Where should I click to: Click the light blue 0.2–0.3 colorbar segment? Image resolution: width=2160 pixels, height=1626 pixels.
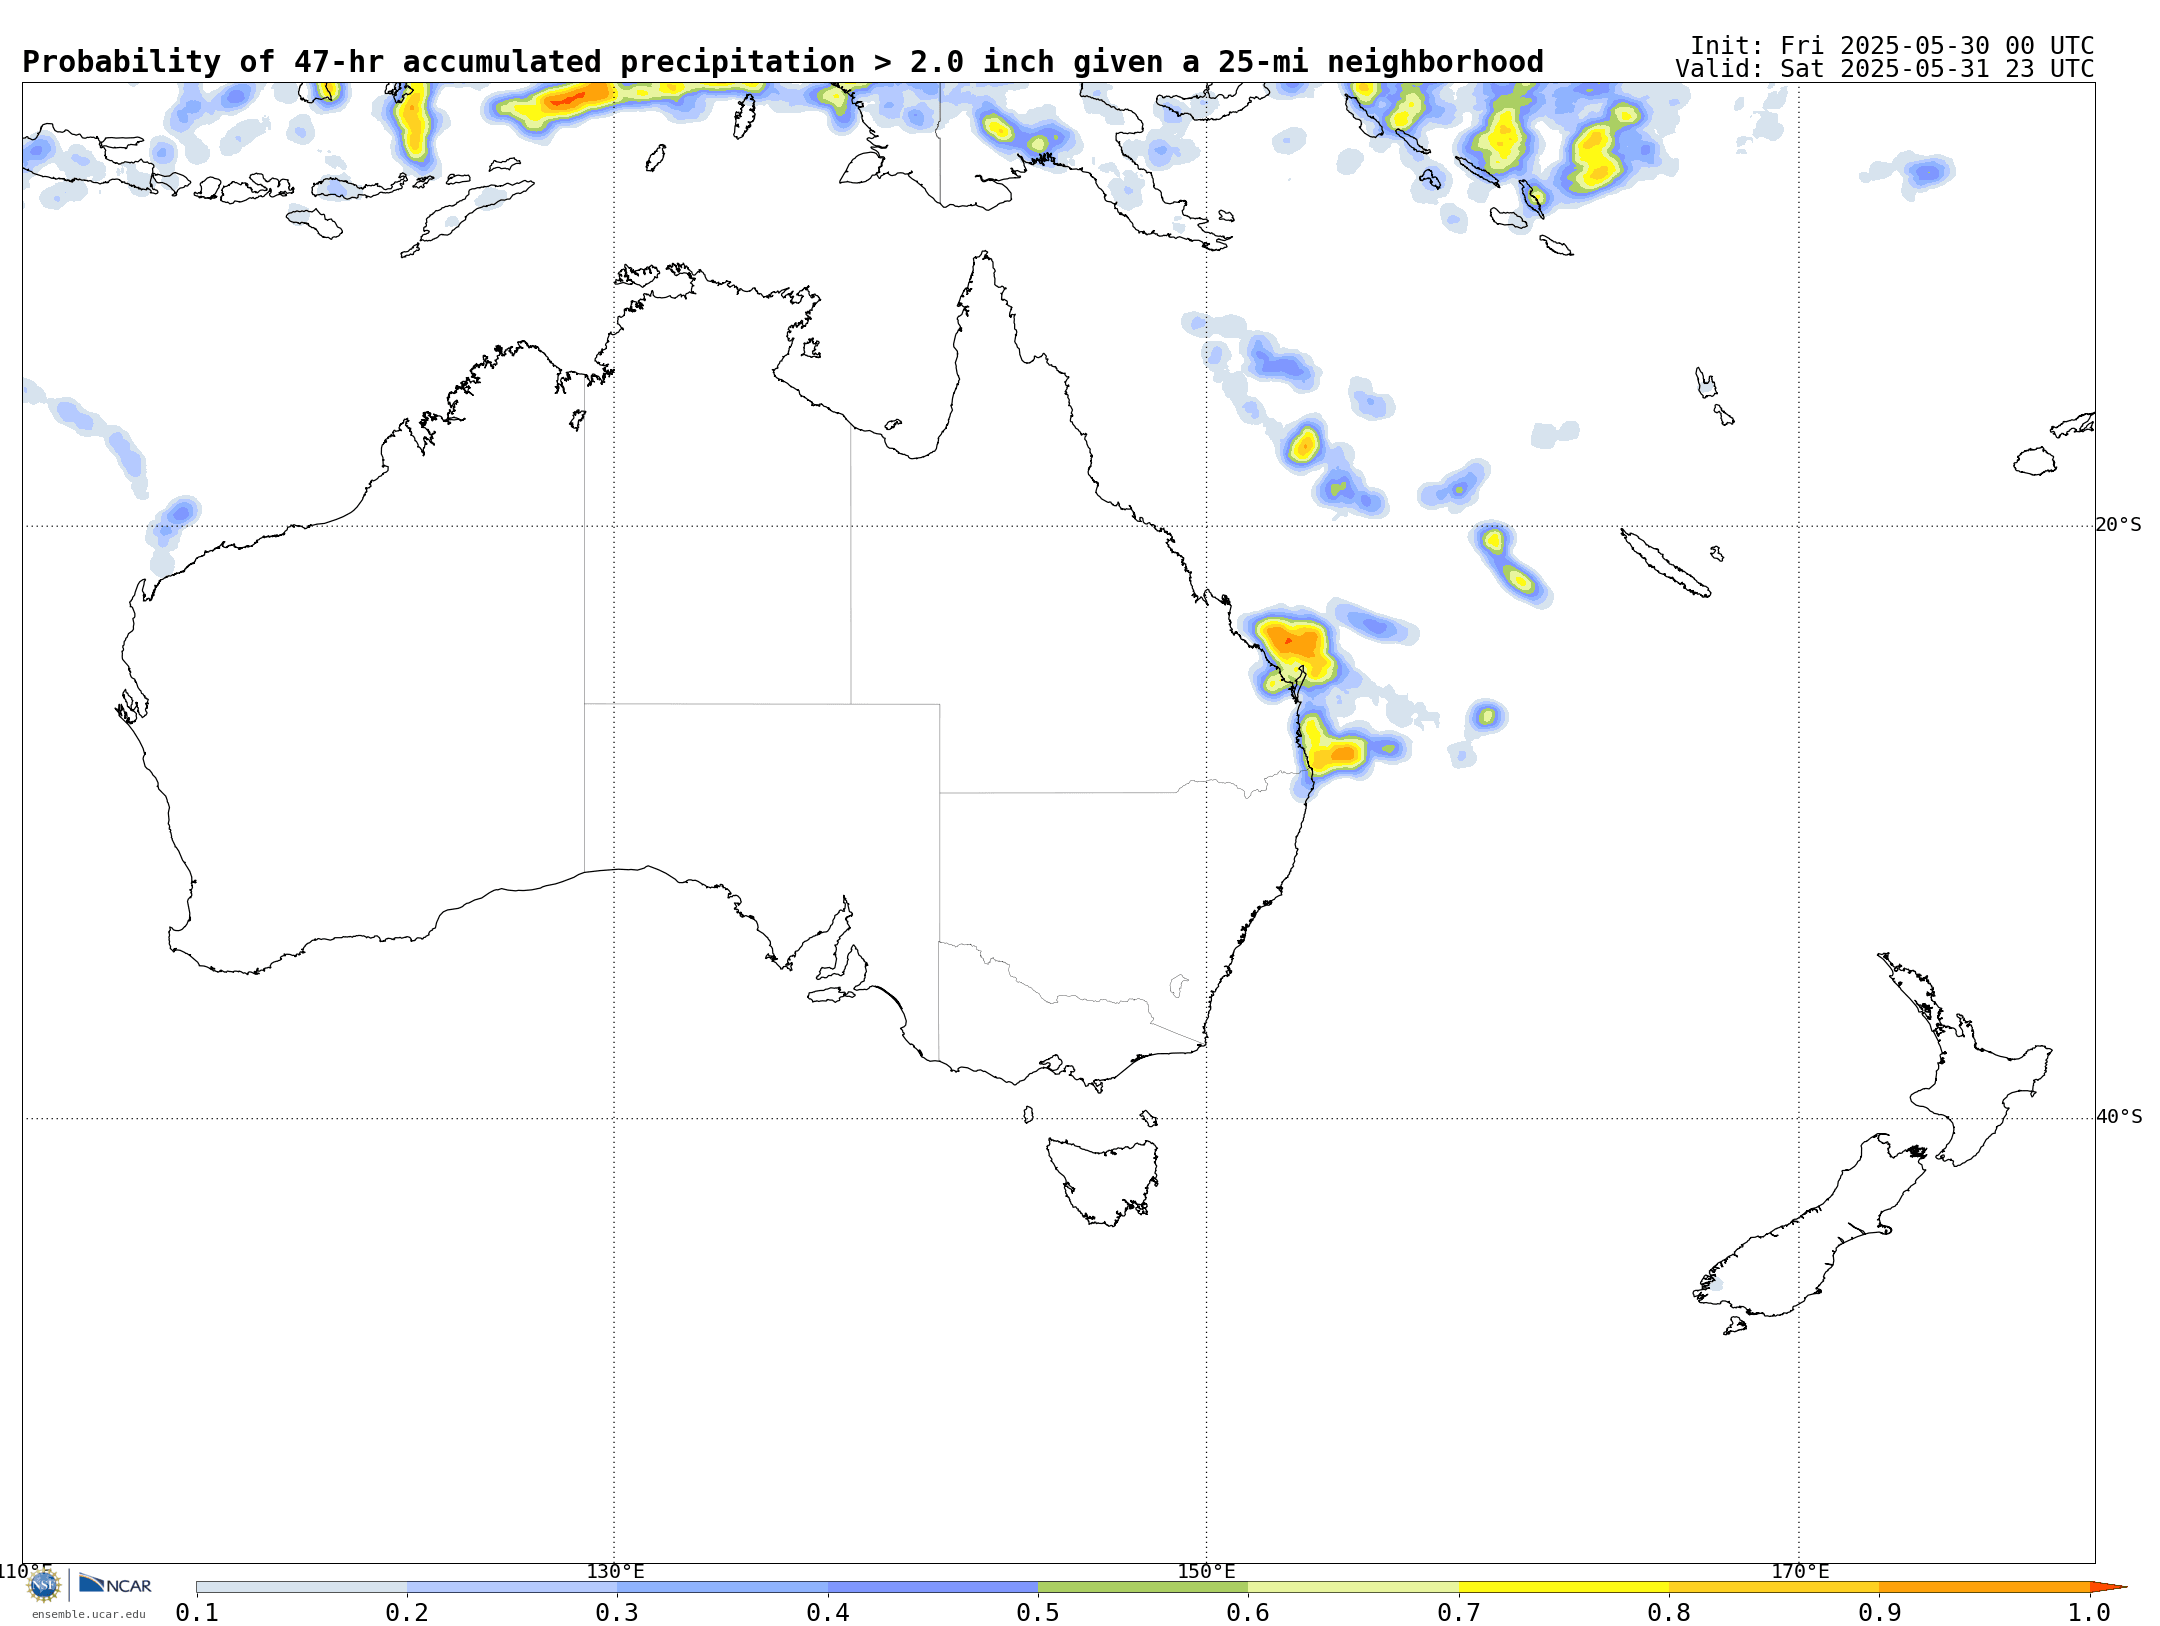512,1587
